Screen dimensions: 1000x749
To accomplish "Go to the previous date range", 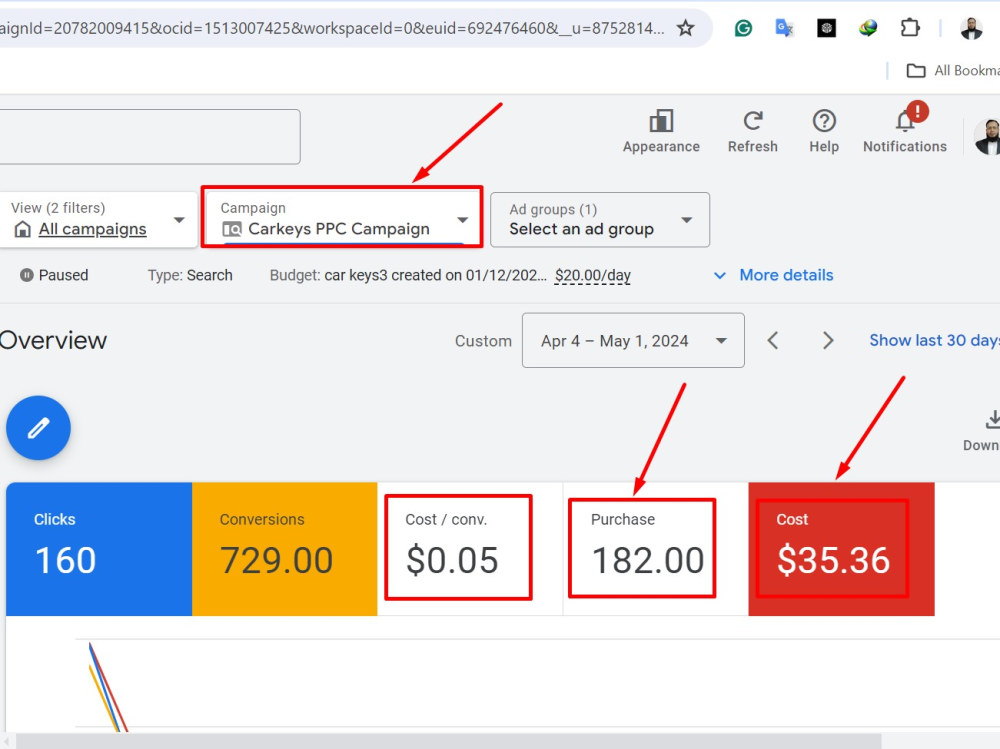I will click(x=773, y=340).
